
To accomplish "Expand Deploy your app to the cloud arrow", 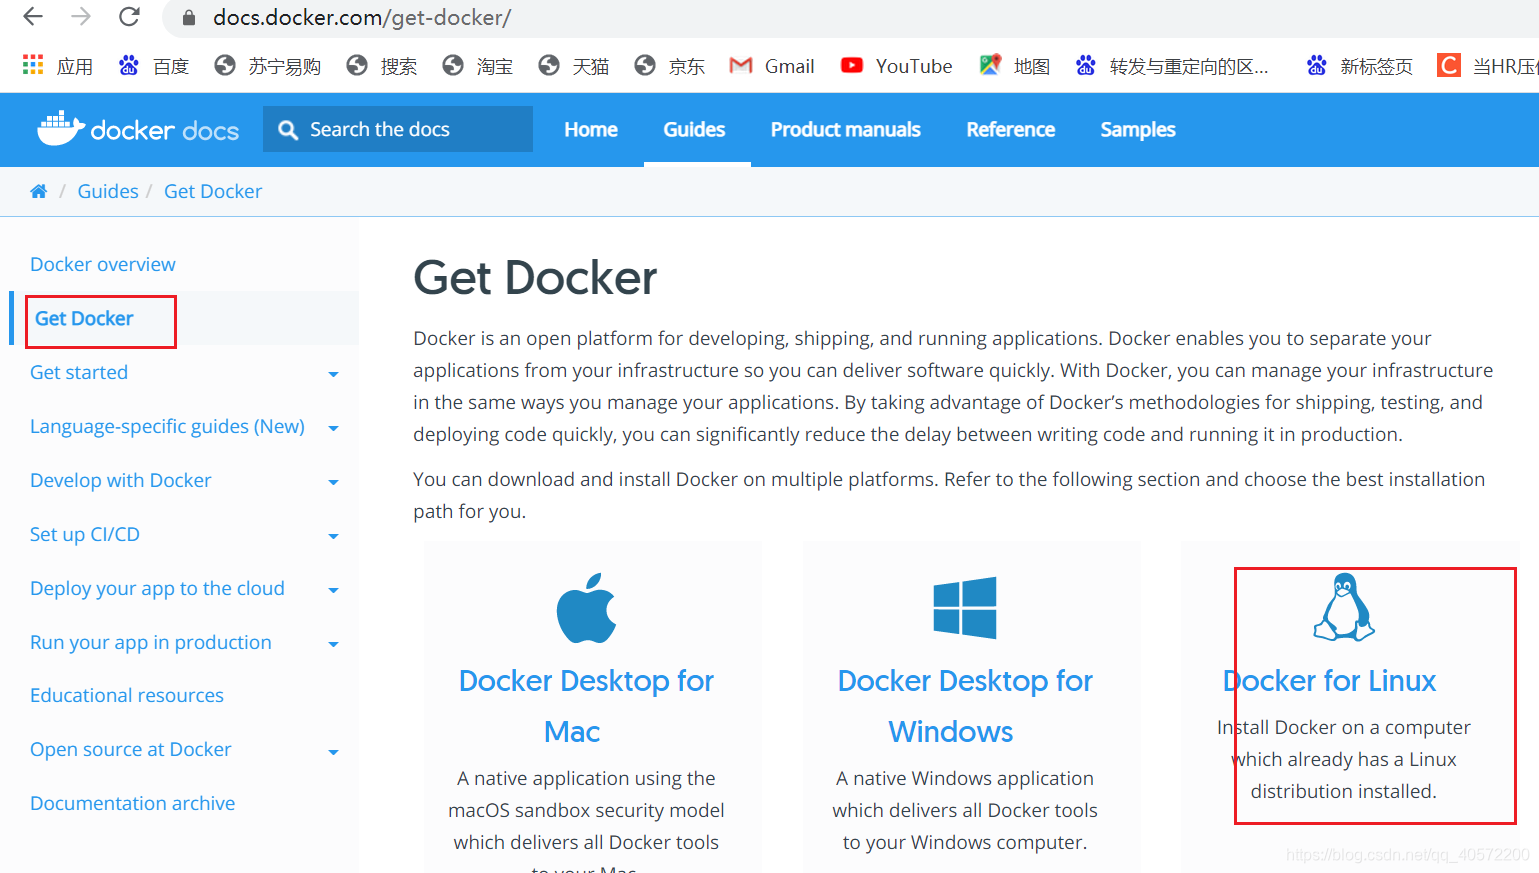I will 334,590.
